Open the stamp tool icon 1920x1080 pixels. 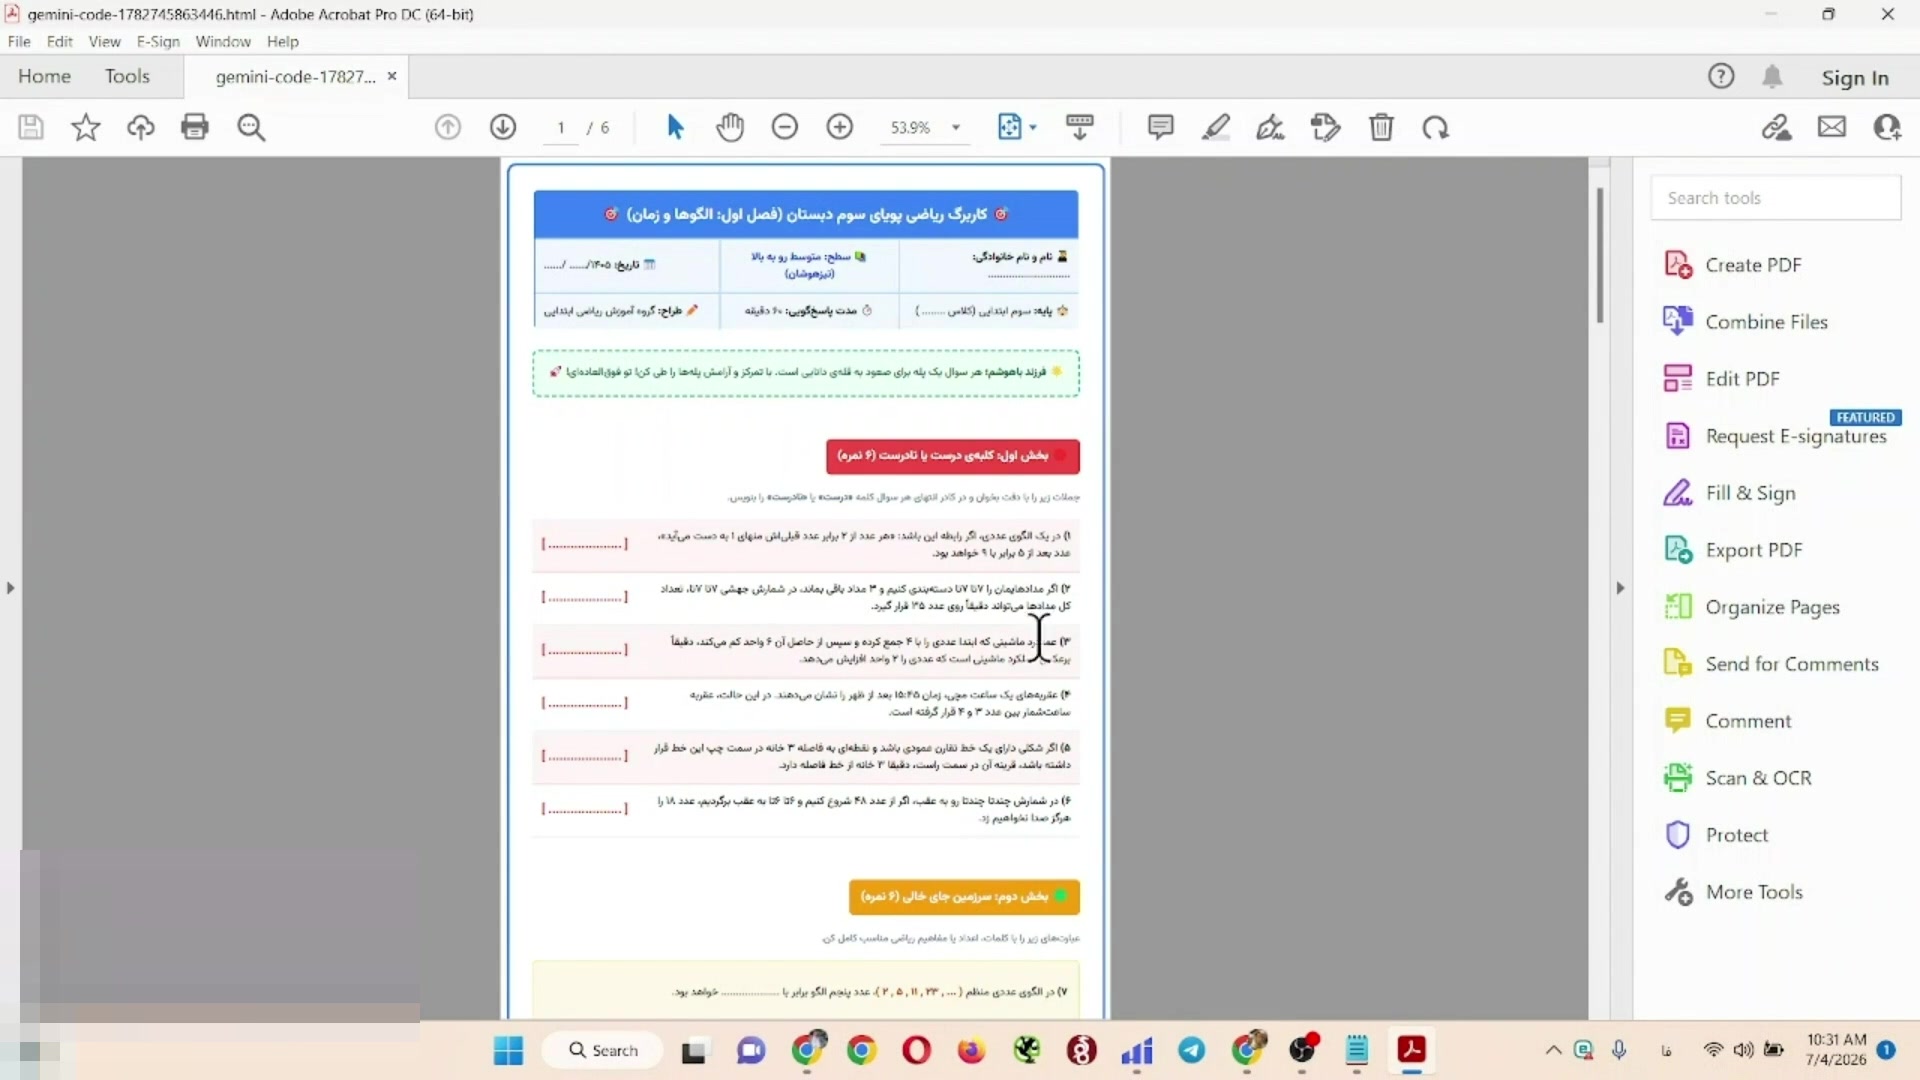1326,127
